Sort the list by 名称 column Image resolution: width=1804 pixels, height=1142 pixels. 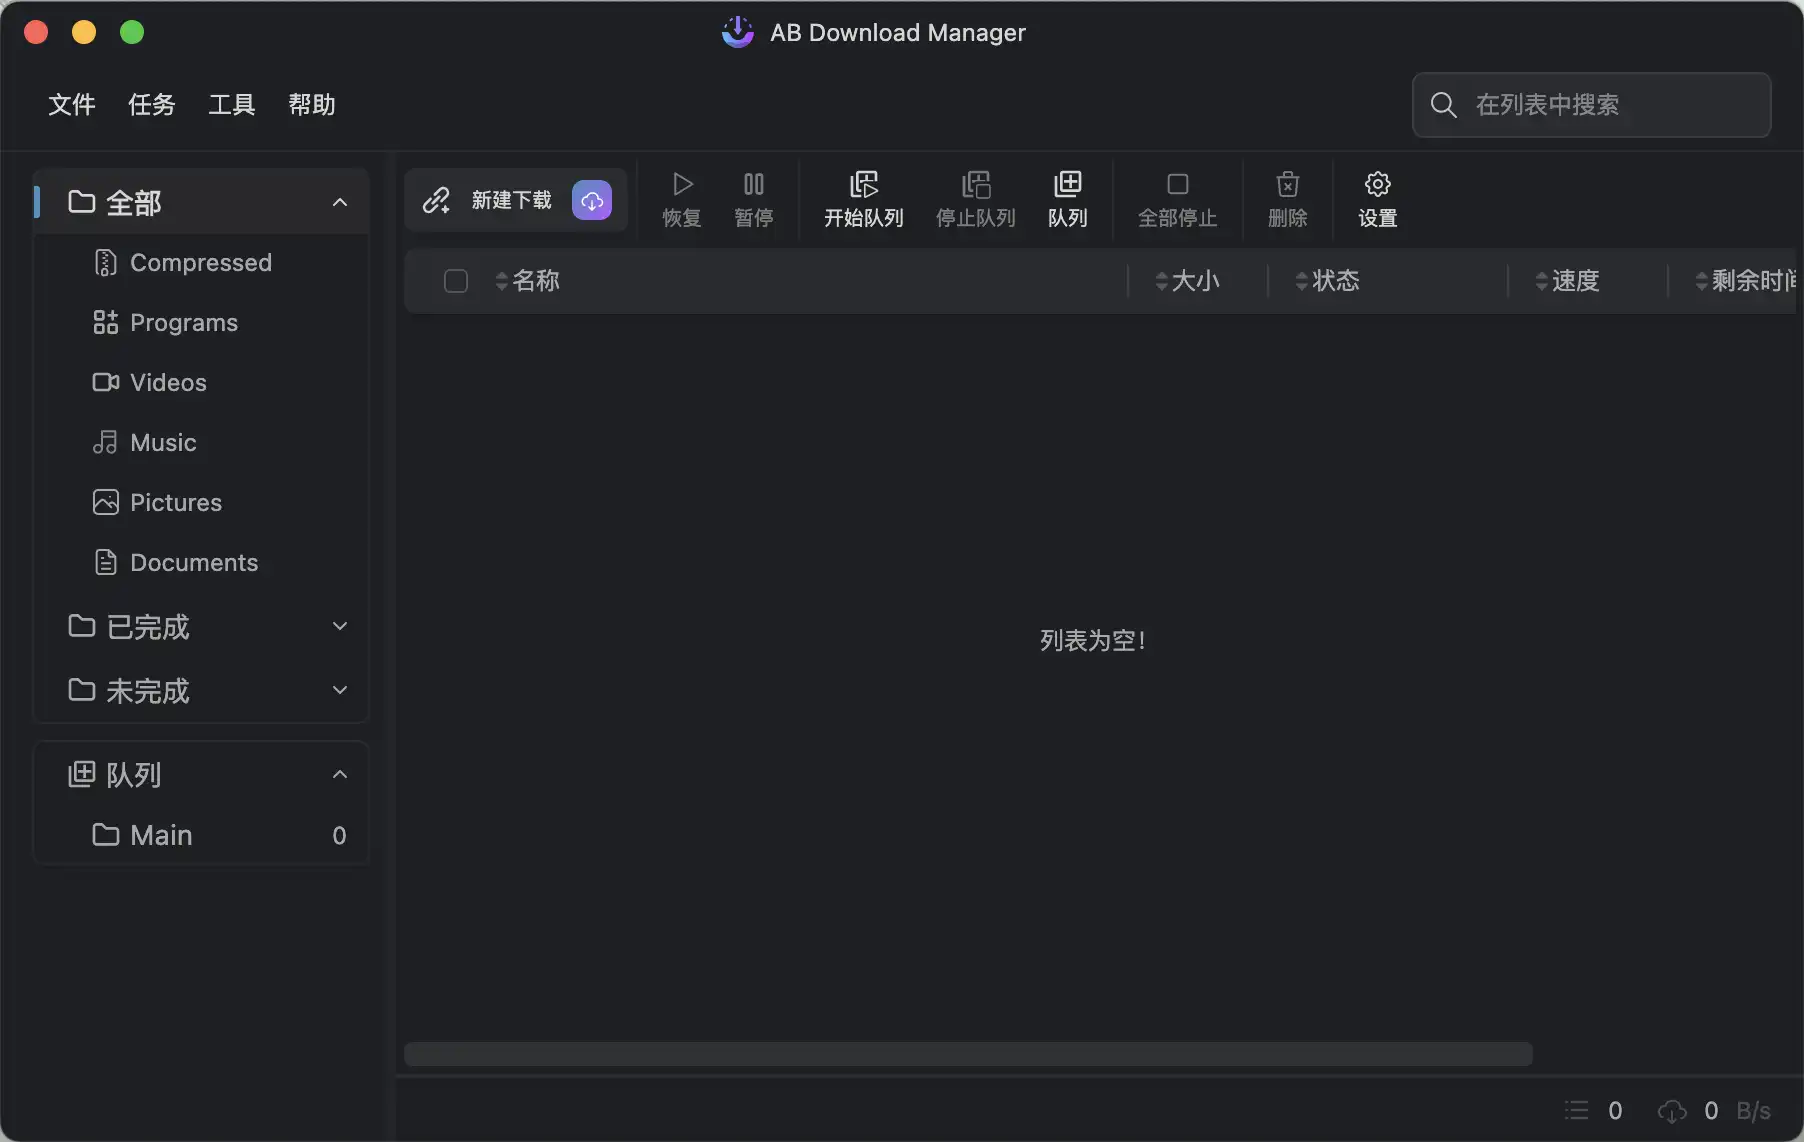click(x=528, y=281)
